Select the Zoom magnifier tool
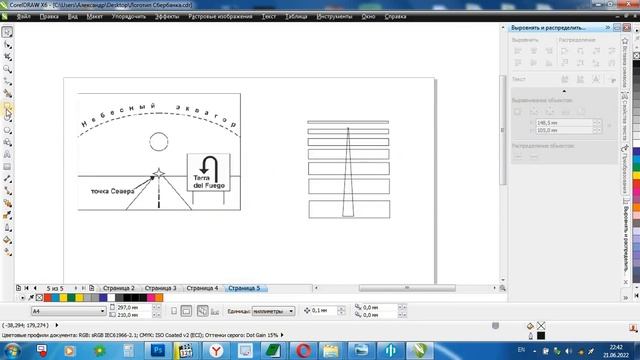The height and width of the screenshot is (360, 640). click(7, 69)
